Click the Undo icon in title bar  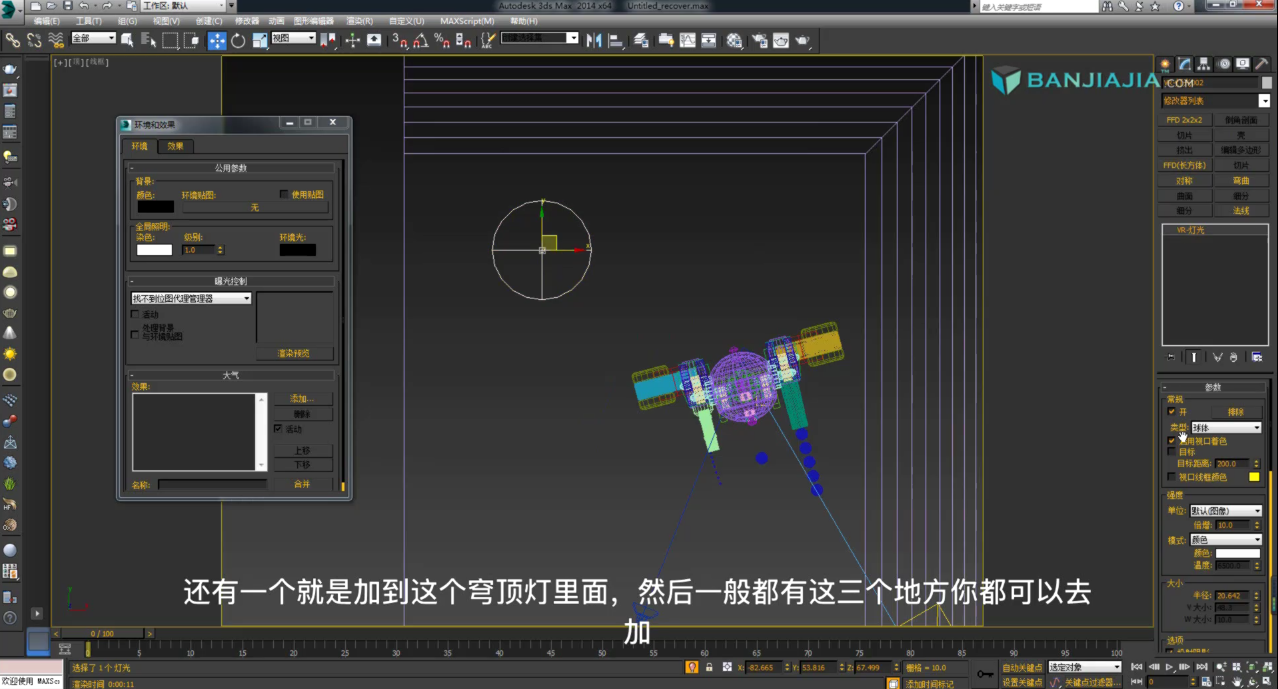pyautogui.click(x=84, y=6)
